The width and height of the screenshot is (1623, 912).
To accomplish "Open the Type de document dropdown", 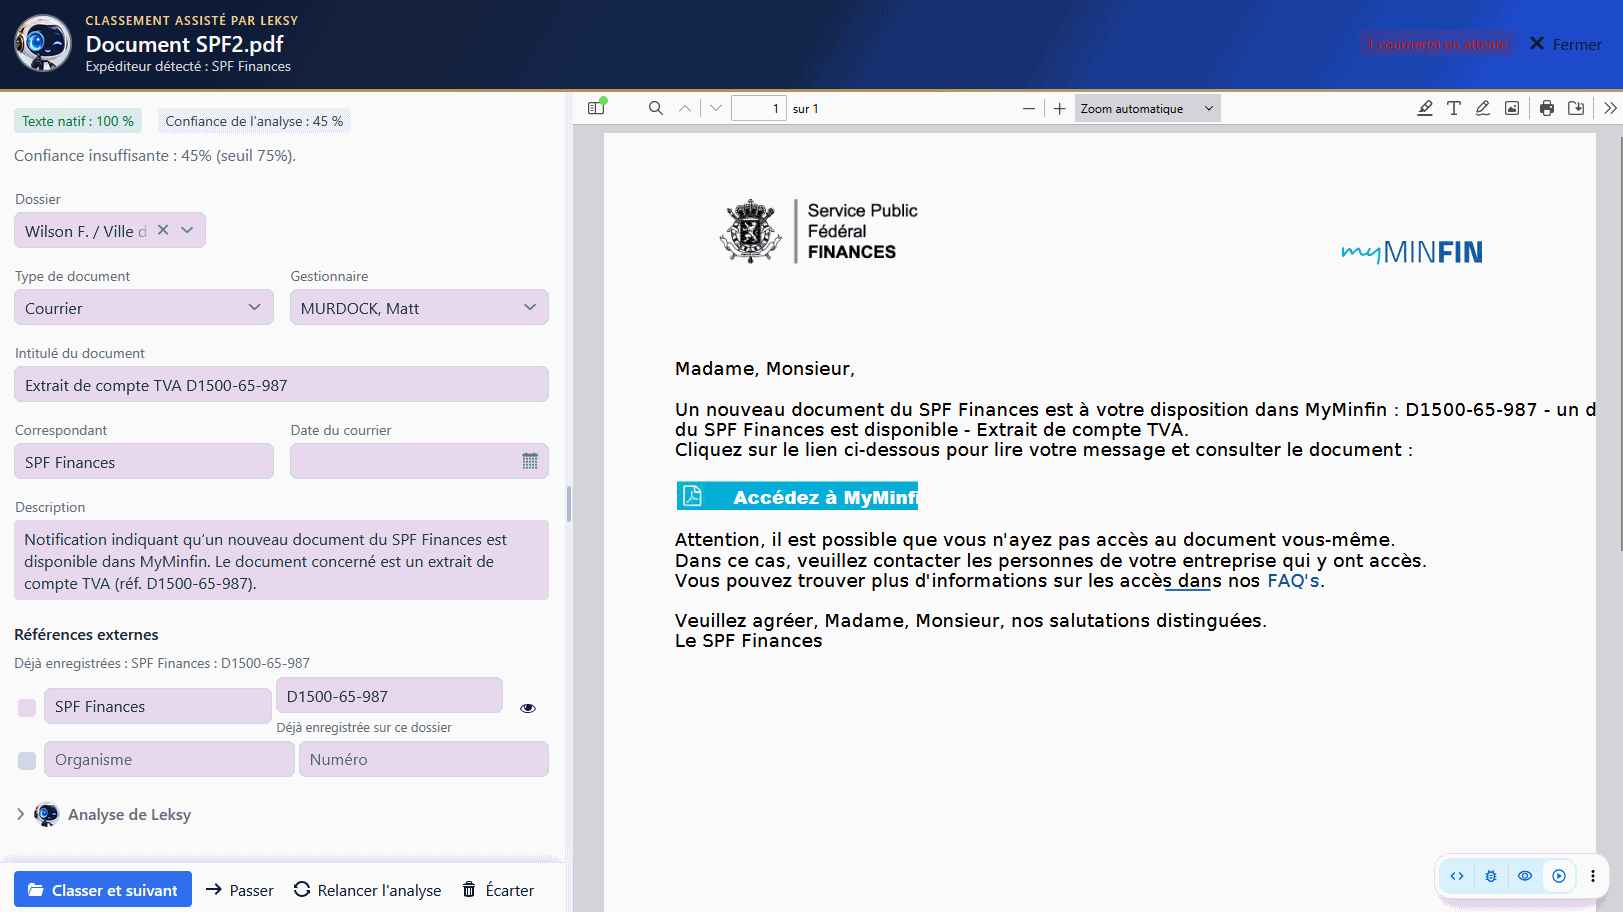I will click(144, 307).
